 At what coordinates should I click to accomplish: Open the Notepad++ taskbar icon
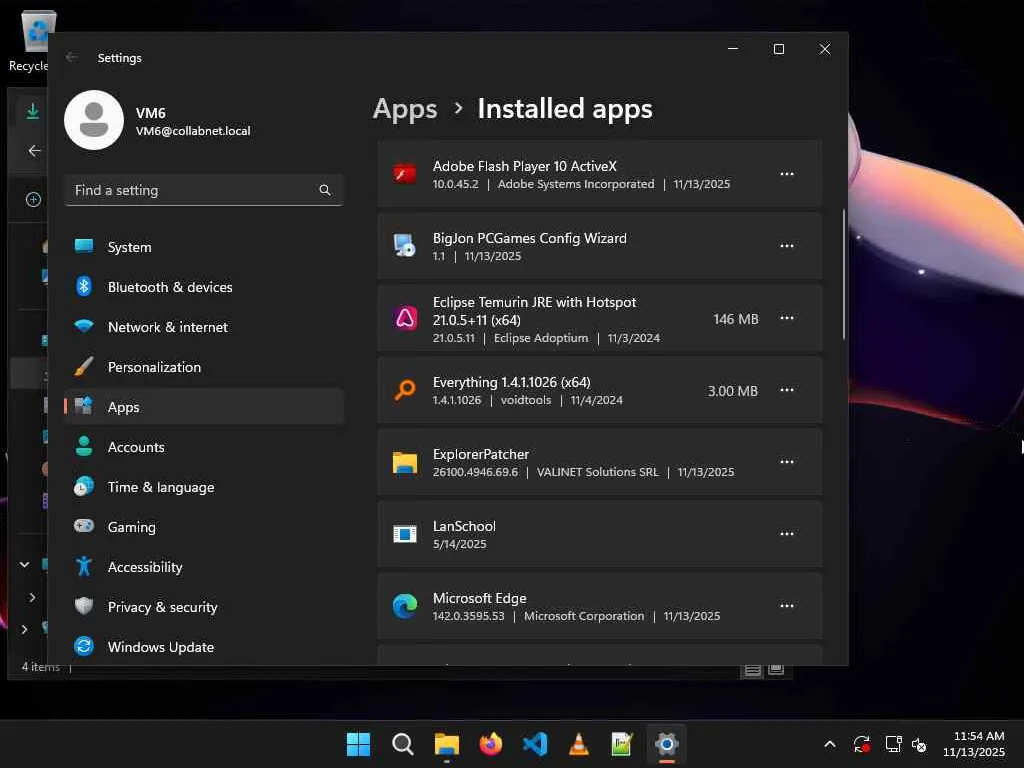coord(622,744)
